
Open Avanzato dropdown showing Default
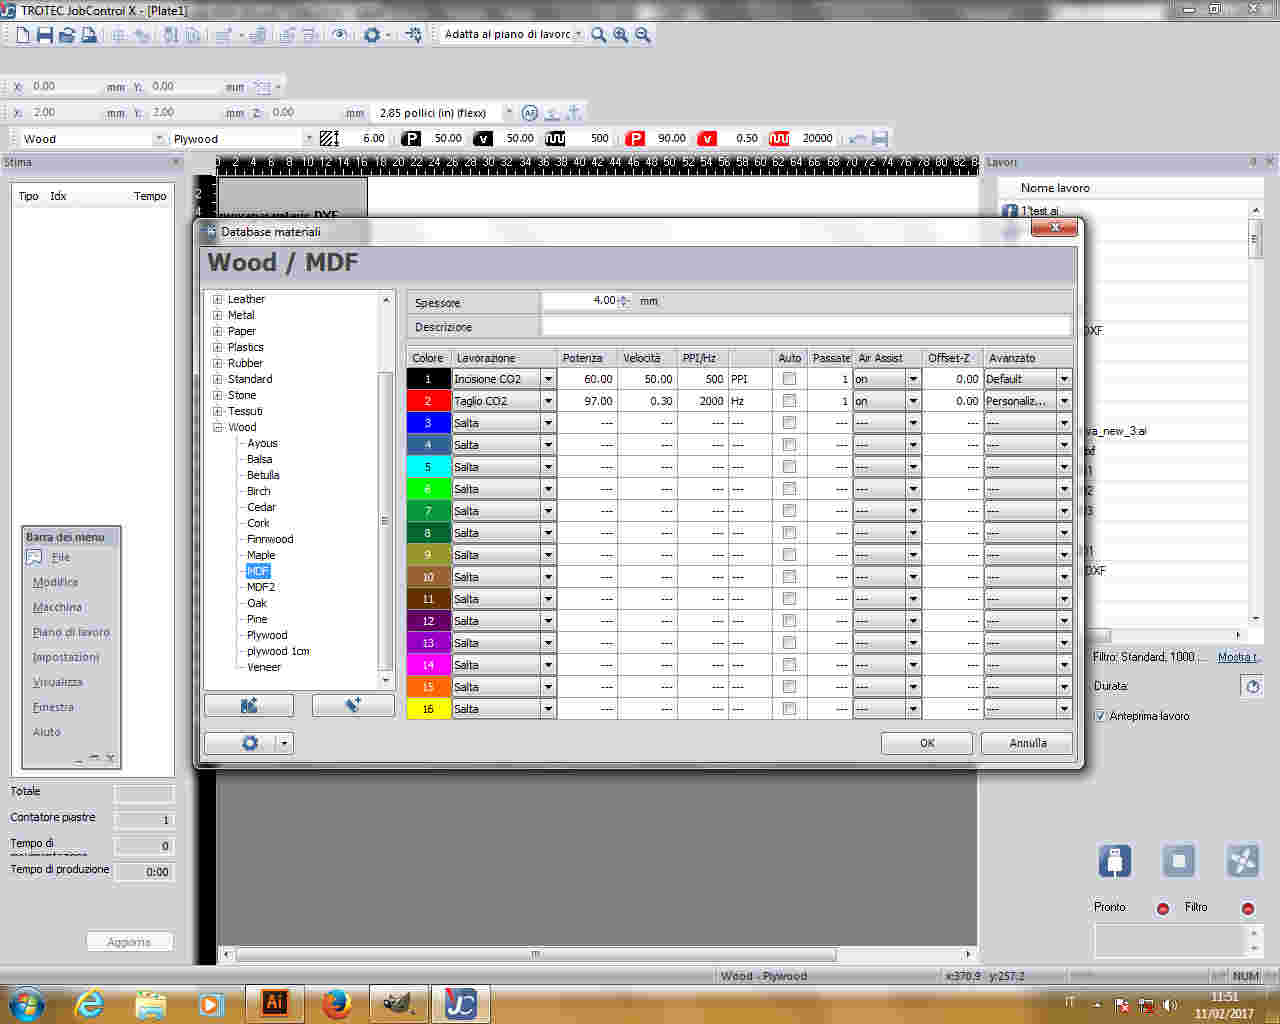click(1064, 379)
